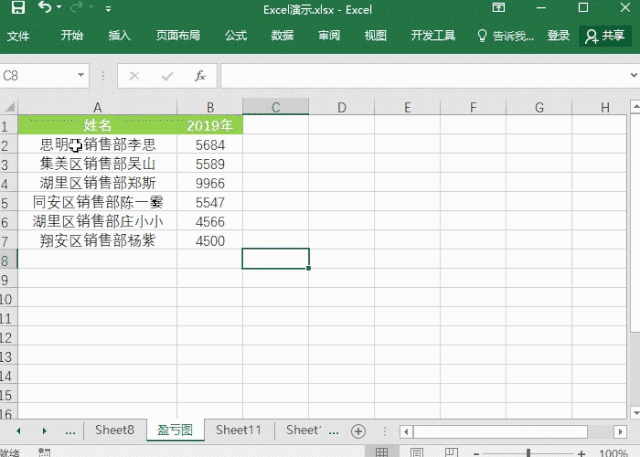
Task: Switch to Normal view icon
Action: (x=381, y=452)
